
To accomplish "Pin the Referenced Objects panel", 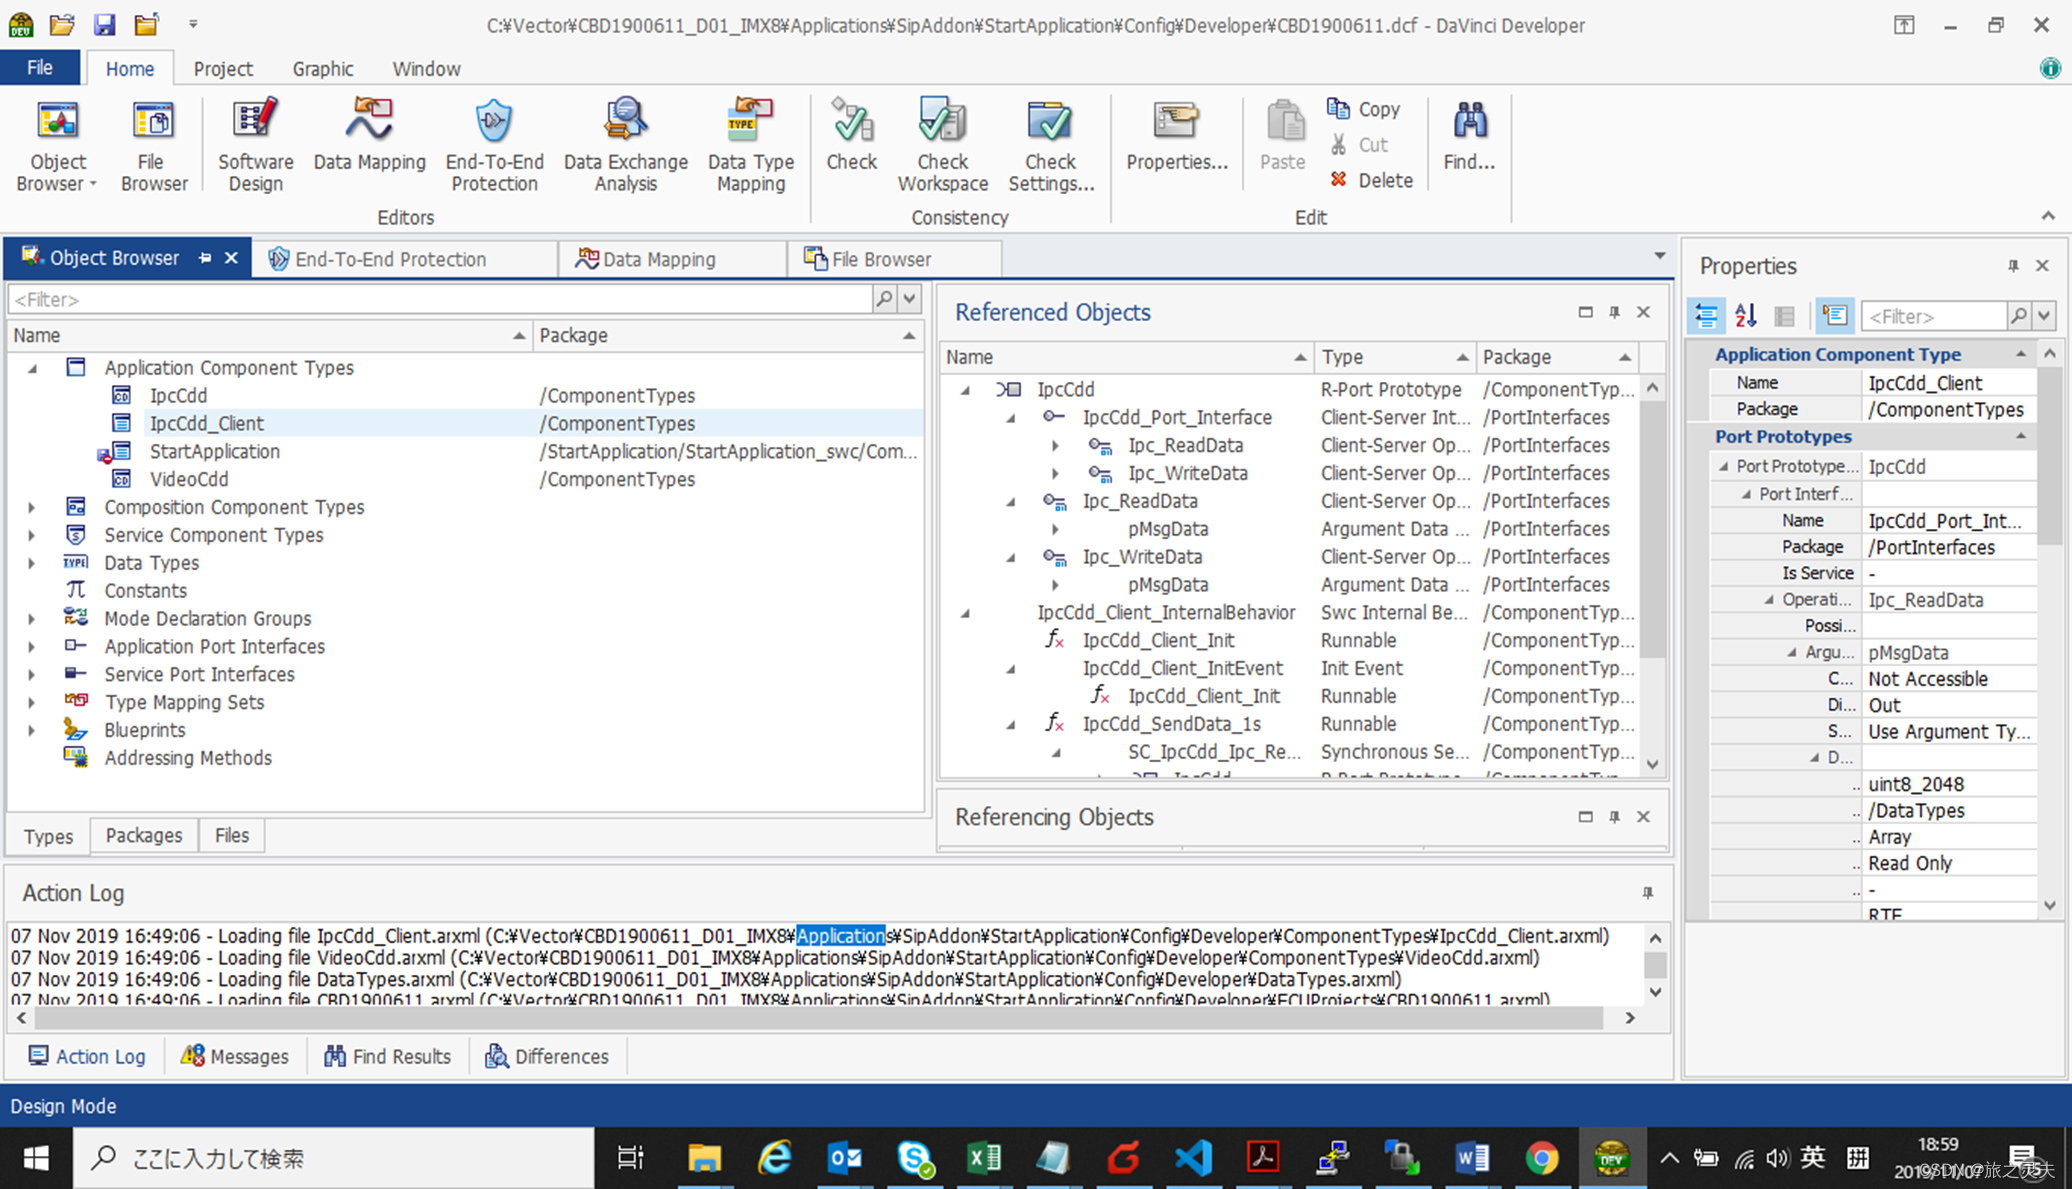I will [1614, 313].
